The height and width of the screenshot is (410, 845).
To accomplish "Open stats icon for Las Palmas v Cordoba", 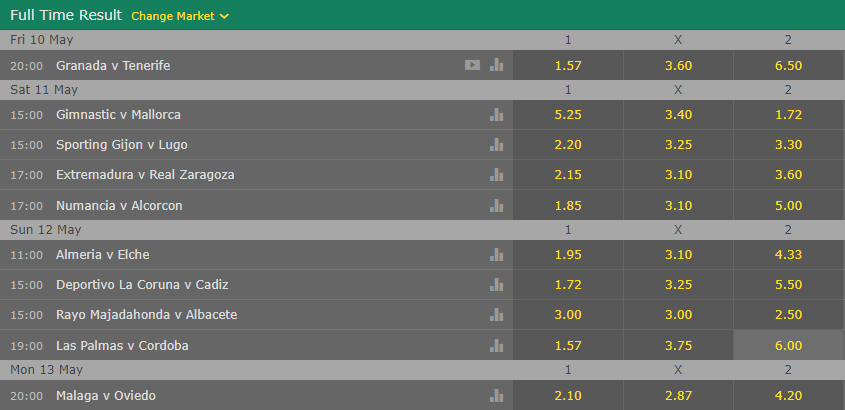I will [x=496, y=345].
